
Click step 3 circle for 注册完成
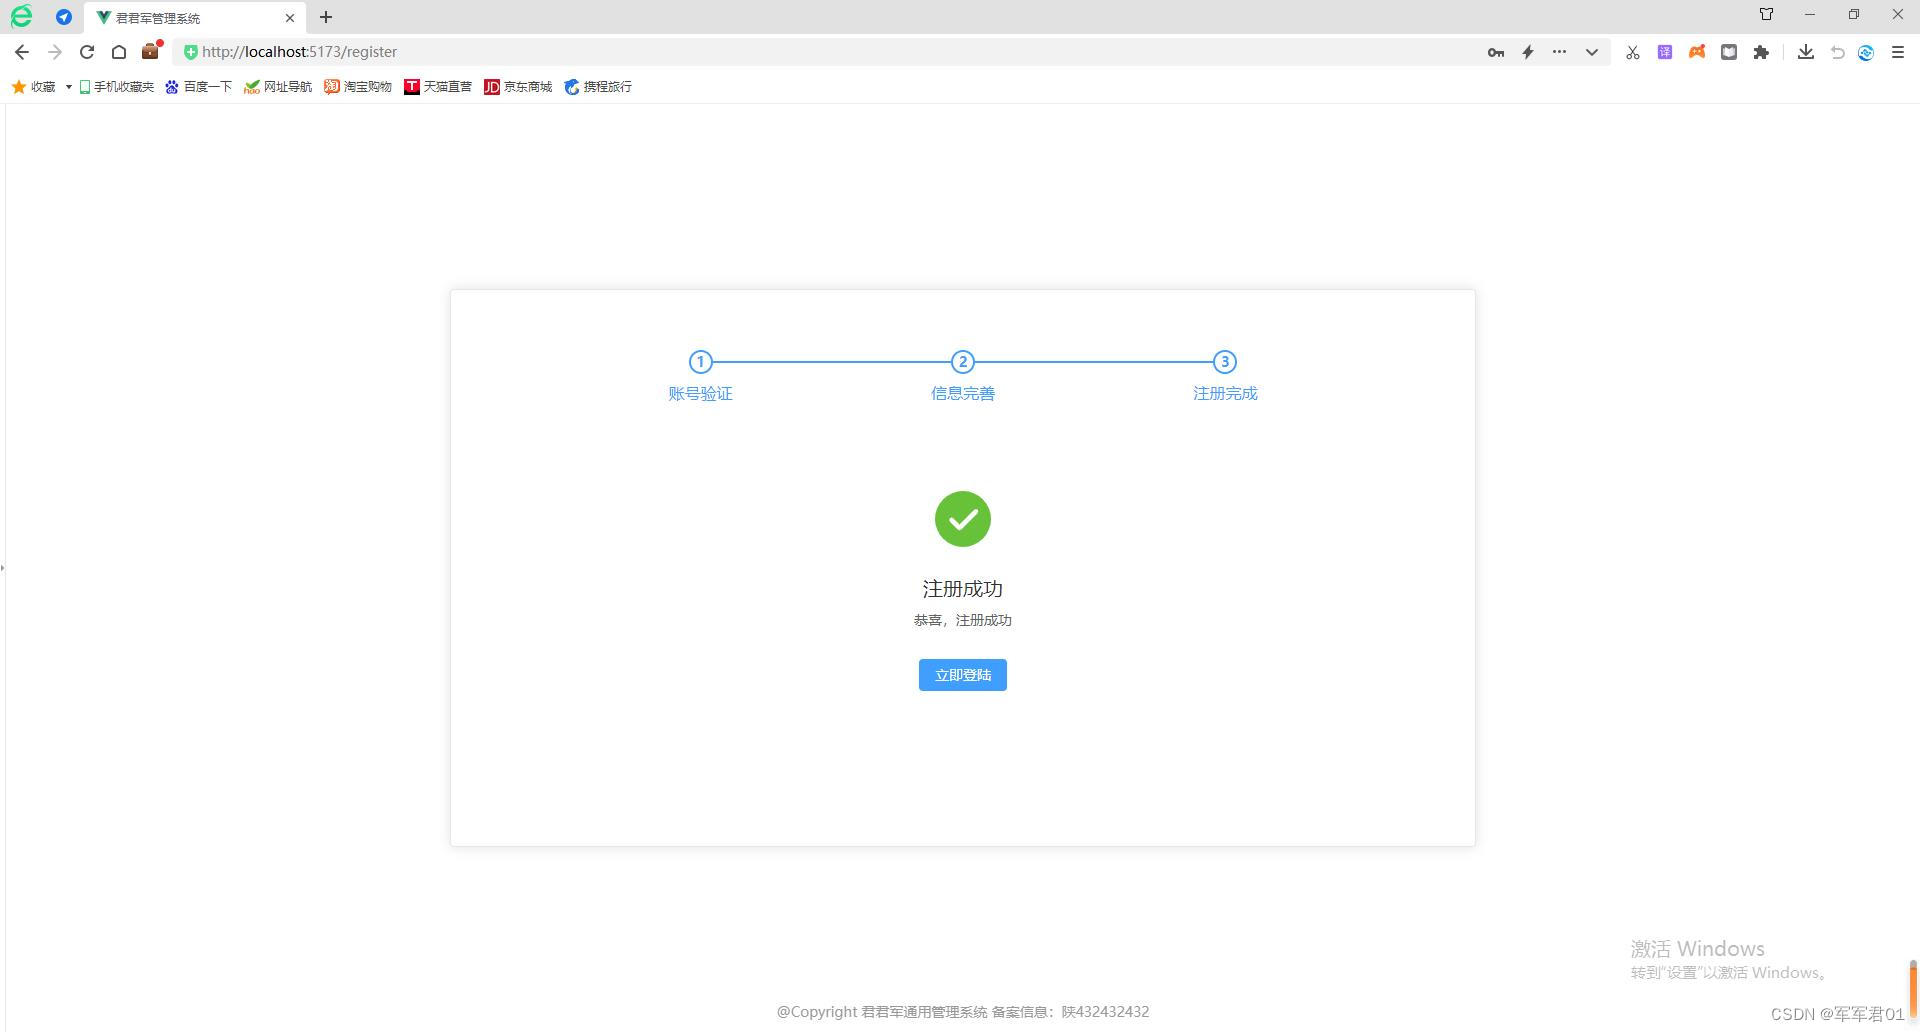point(1224,362)
